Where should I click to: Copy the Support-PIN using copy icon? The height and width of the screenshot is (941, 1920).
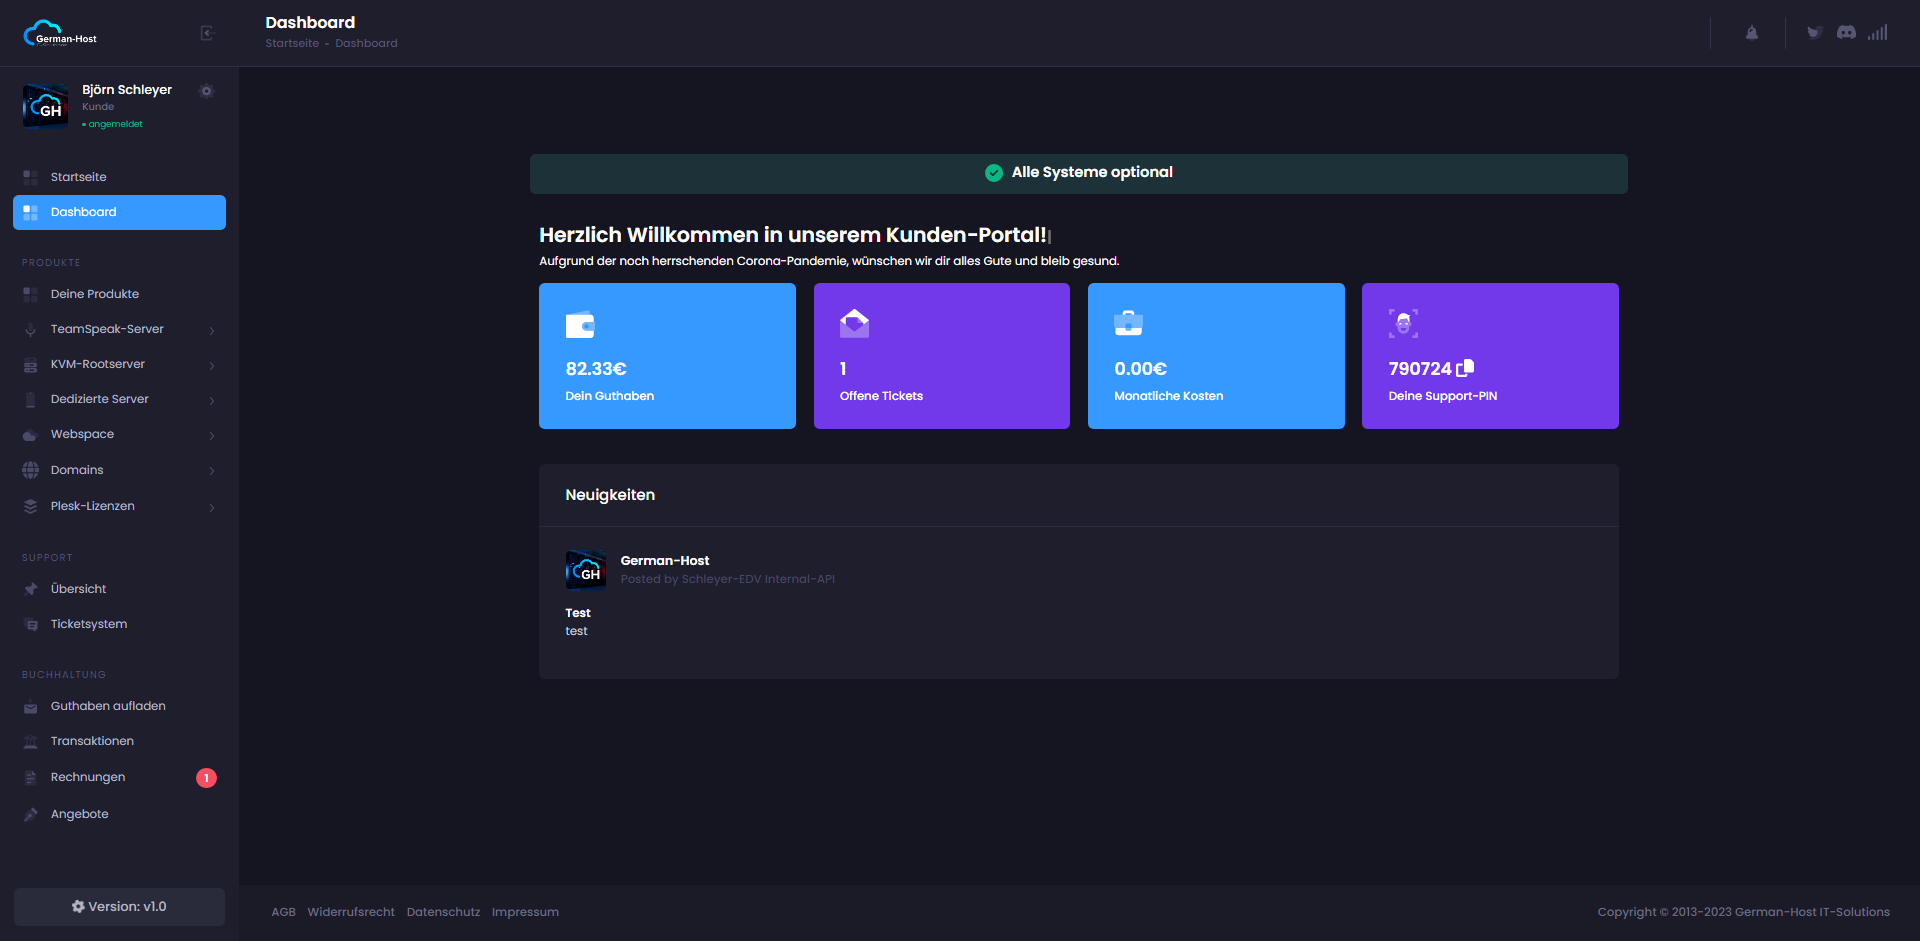1465,368
